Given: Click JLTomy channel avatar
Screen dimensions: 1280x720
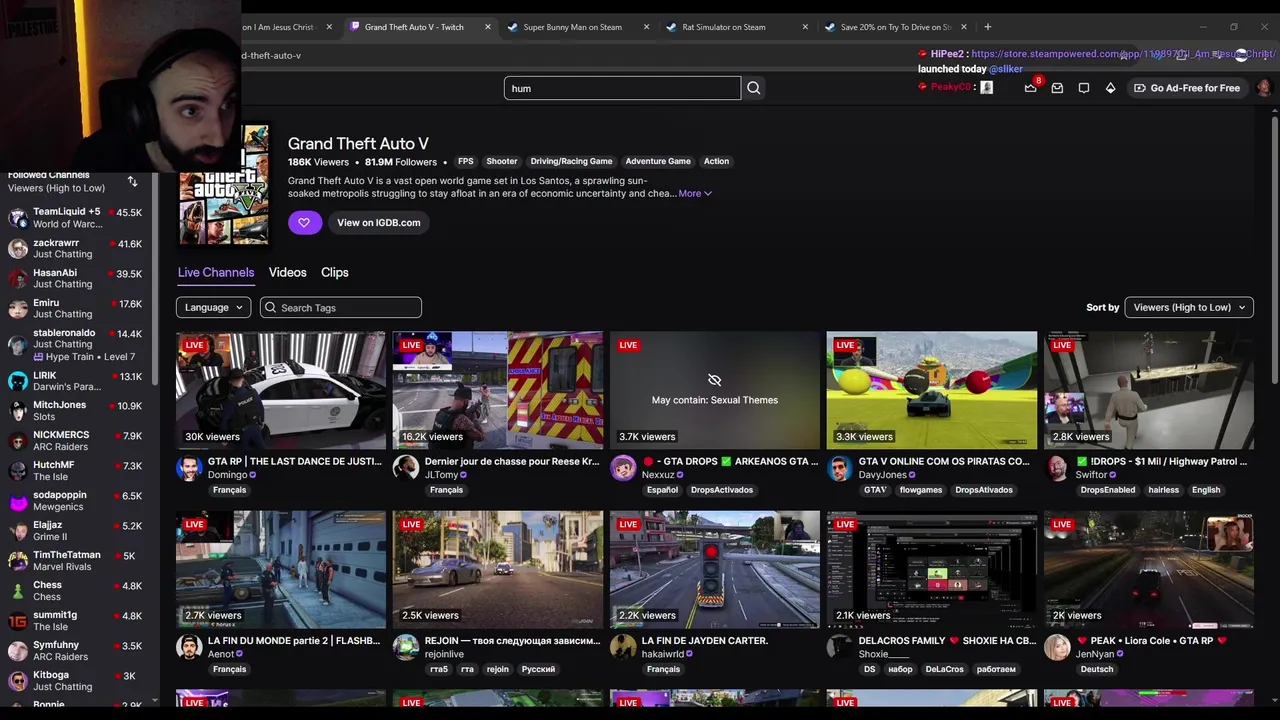Looking at the screenshot, I should pos(406,468).
